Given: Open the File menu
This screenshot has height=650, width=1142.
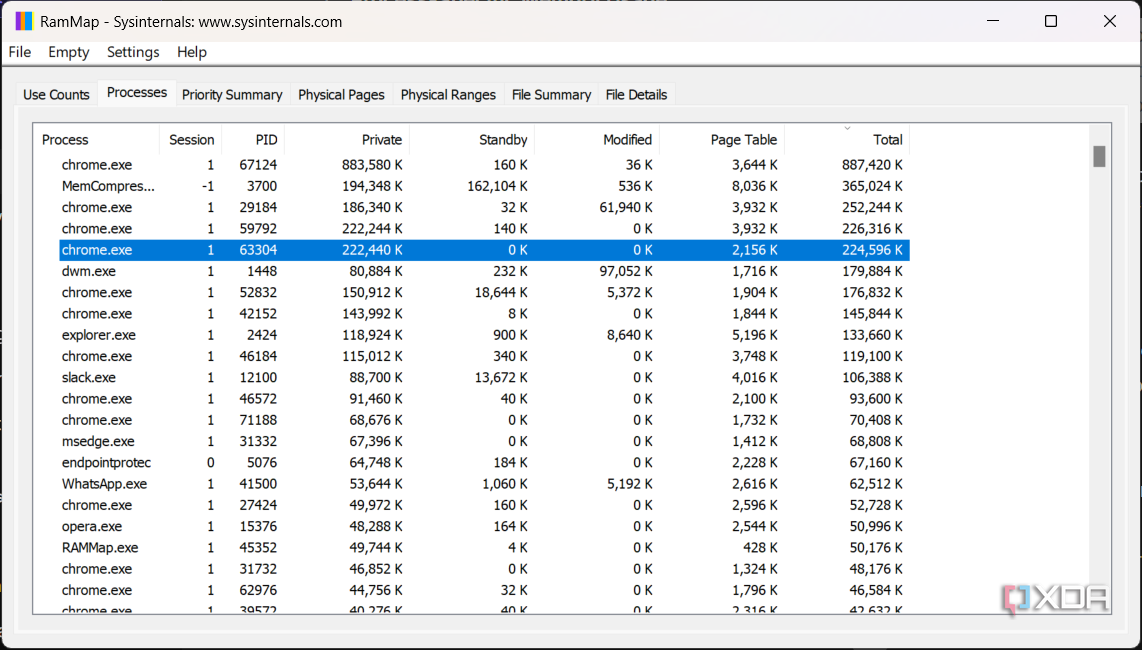Looking at the screenshot, I should [x=20, y=52].
